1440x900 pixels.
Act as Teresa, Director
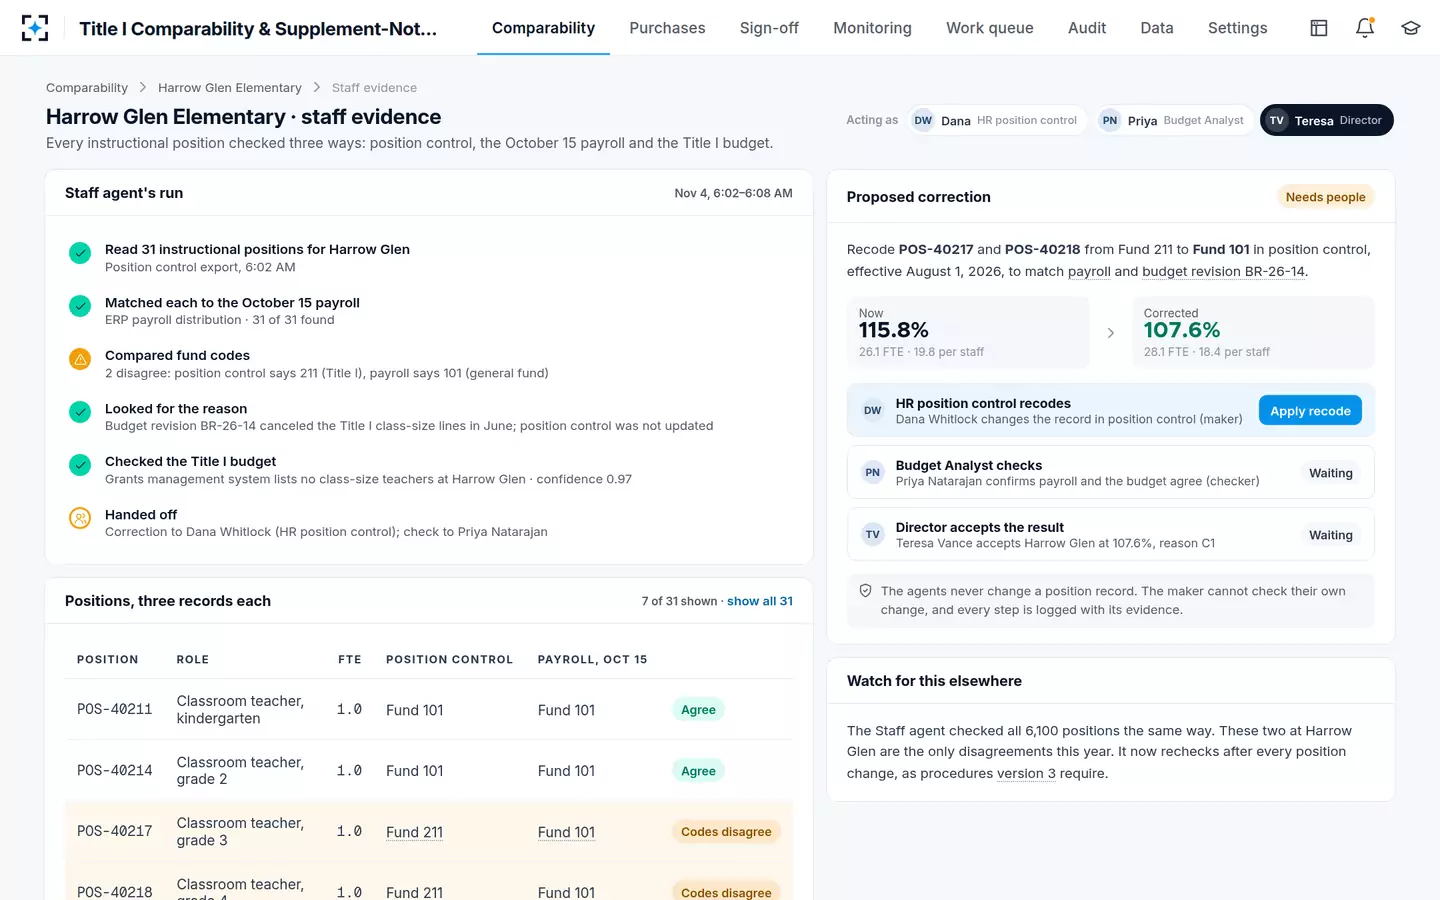coord(1327,120)
